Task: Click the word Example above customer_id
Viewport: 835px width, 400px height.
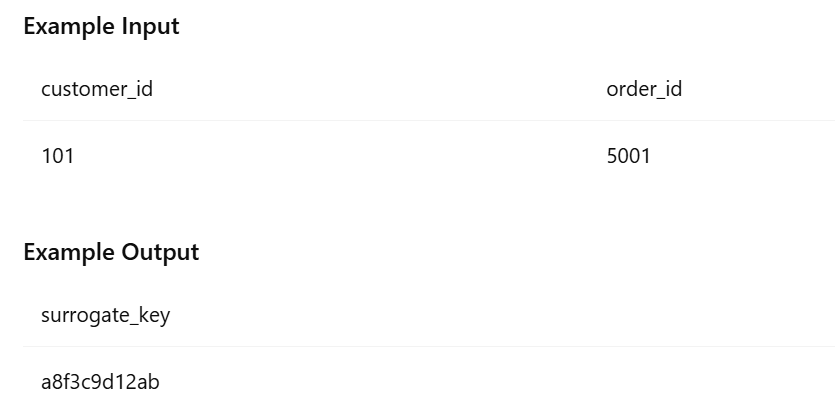Action: (70, 26)
